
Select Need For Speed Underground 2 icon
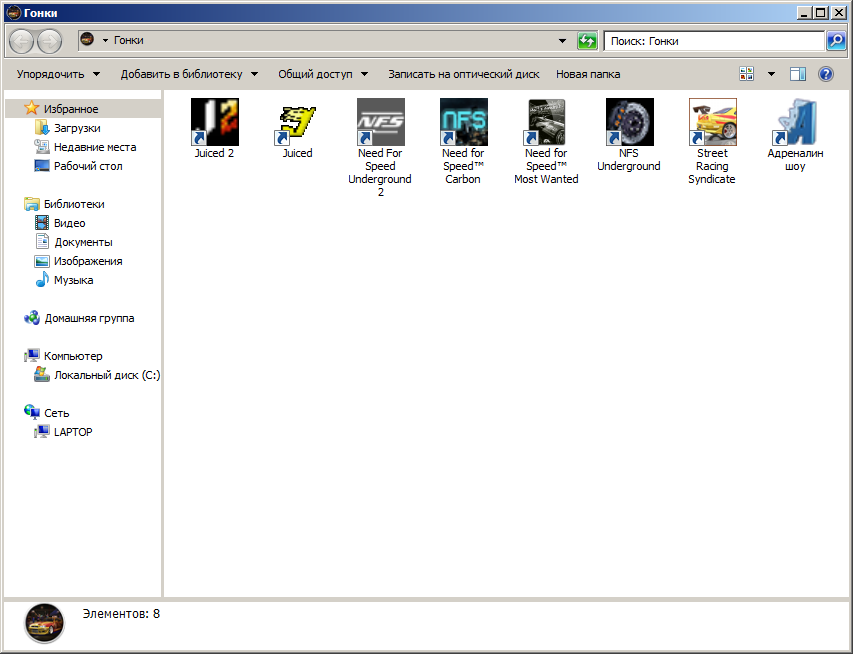(x=380, y=122)
